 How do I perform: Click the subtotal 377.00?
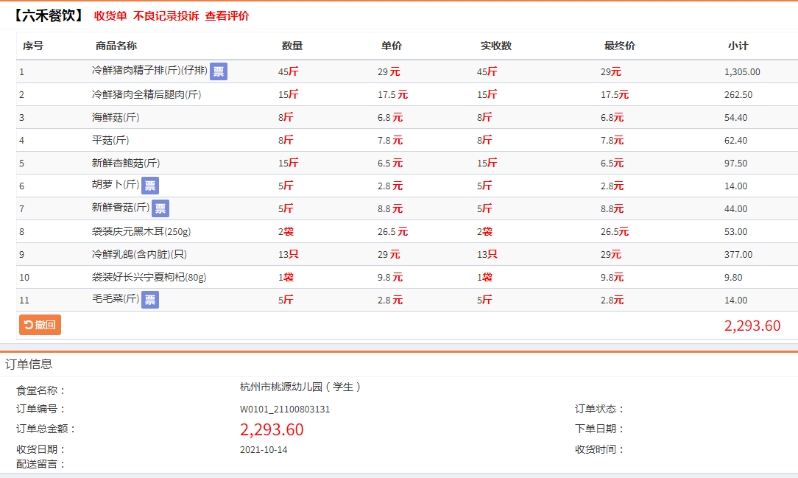[738, 255]
